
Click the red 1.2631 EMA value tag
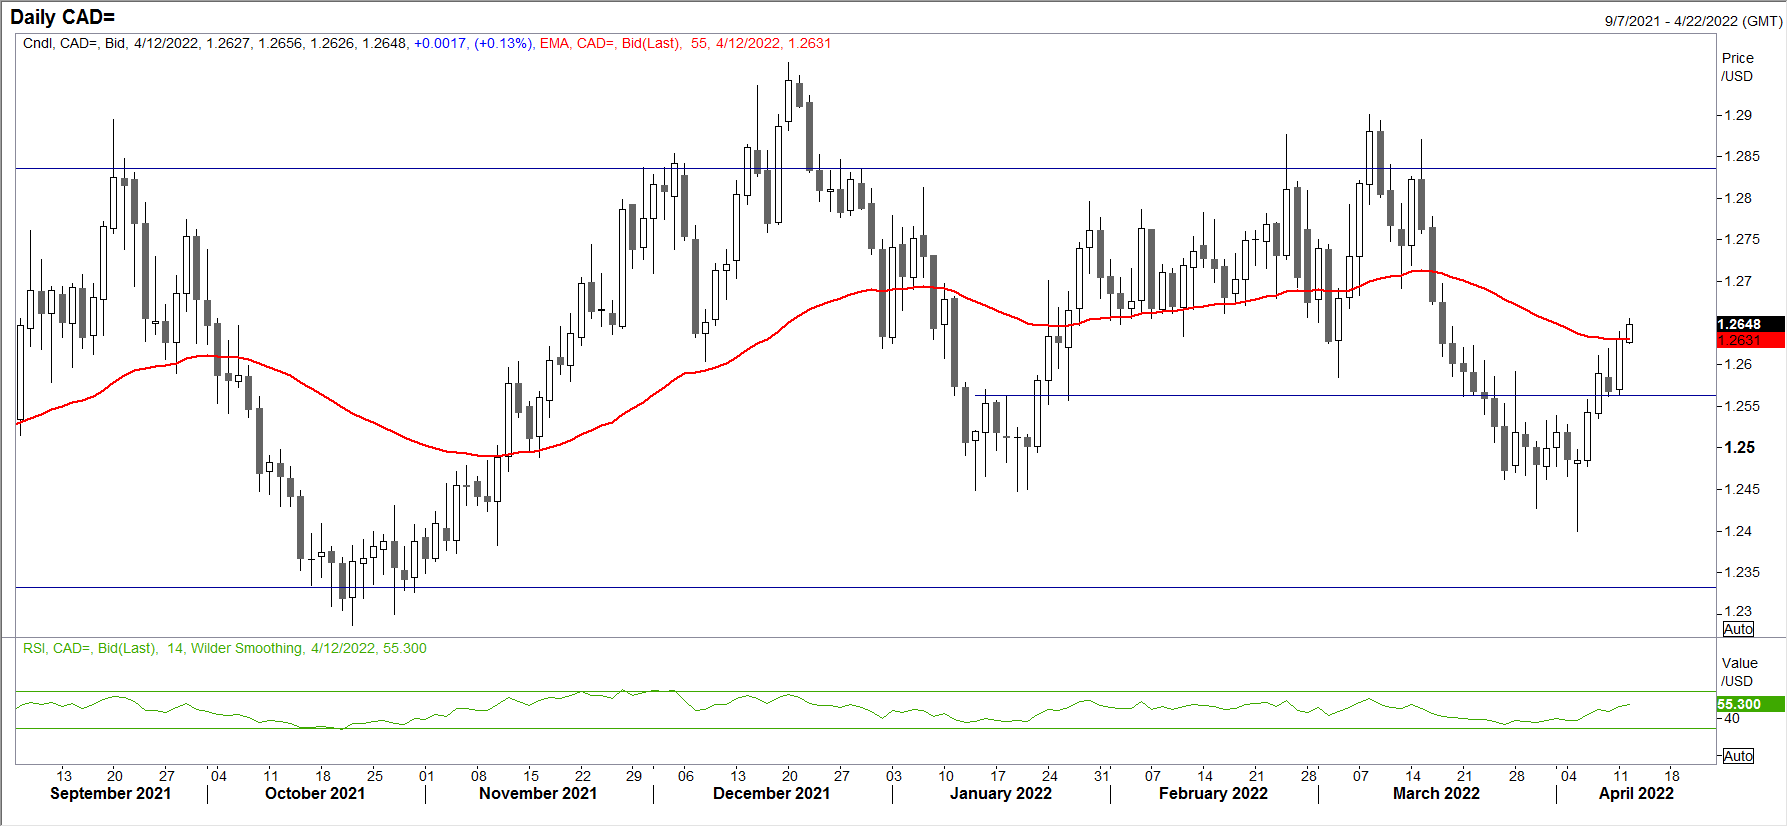pyautogui.click(x=1750, y=340)
